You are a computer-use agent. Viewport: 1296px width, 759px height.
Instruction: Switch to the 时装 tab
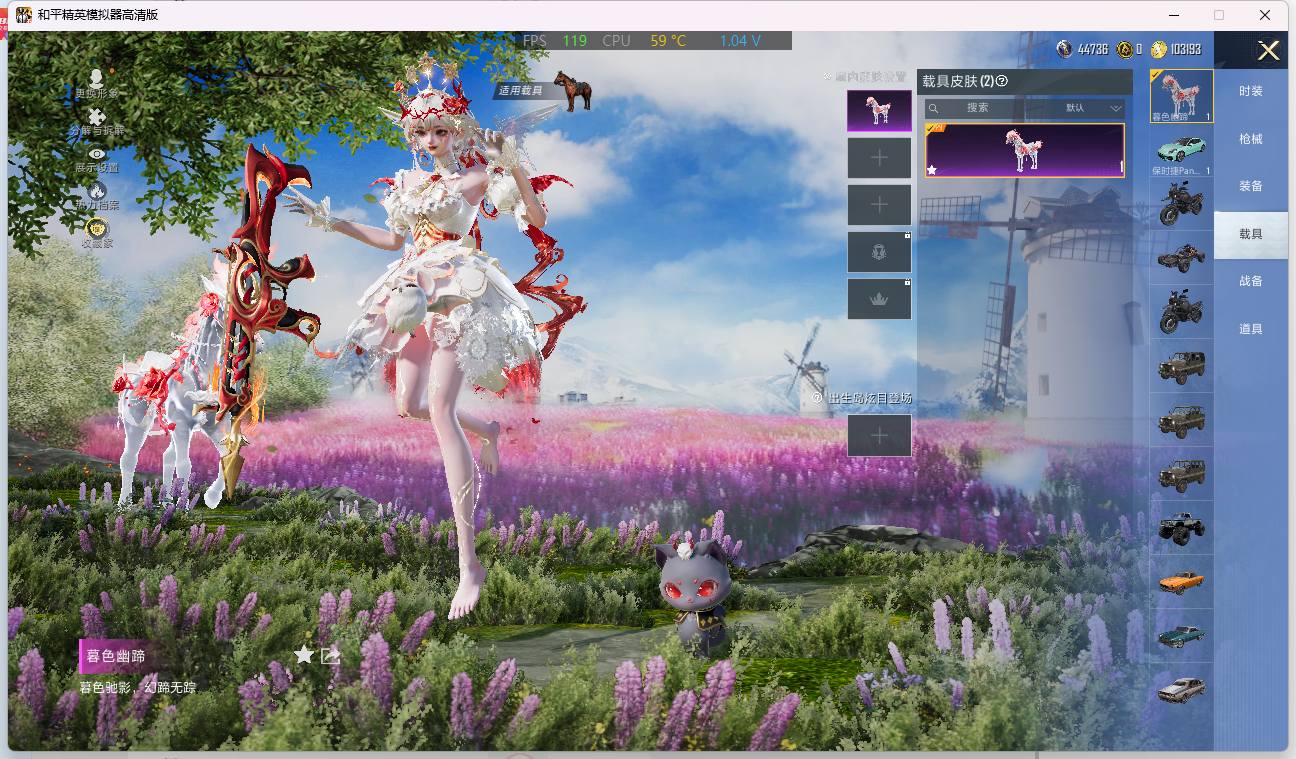pos(1251,91)
